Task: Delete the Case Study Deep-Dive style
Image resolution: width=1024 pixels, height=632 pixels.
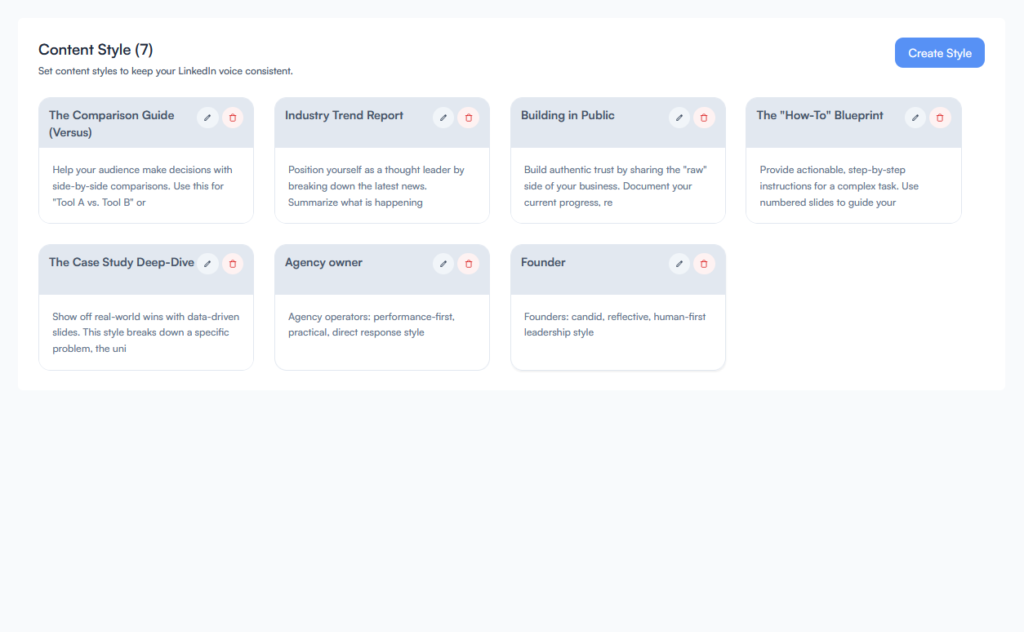Action: pyautogui.click(x=232, y=264)
